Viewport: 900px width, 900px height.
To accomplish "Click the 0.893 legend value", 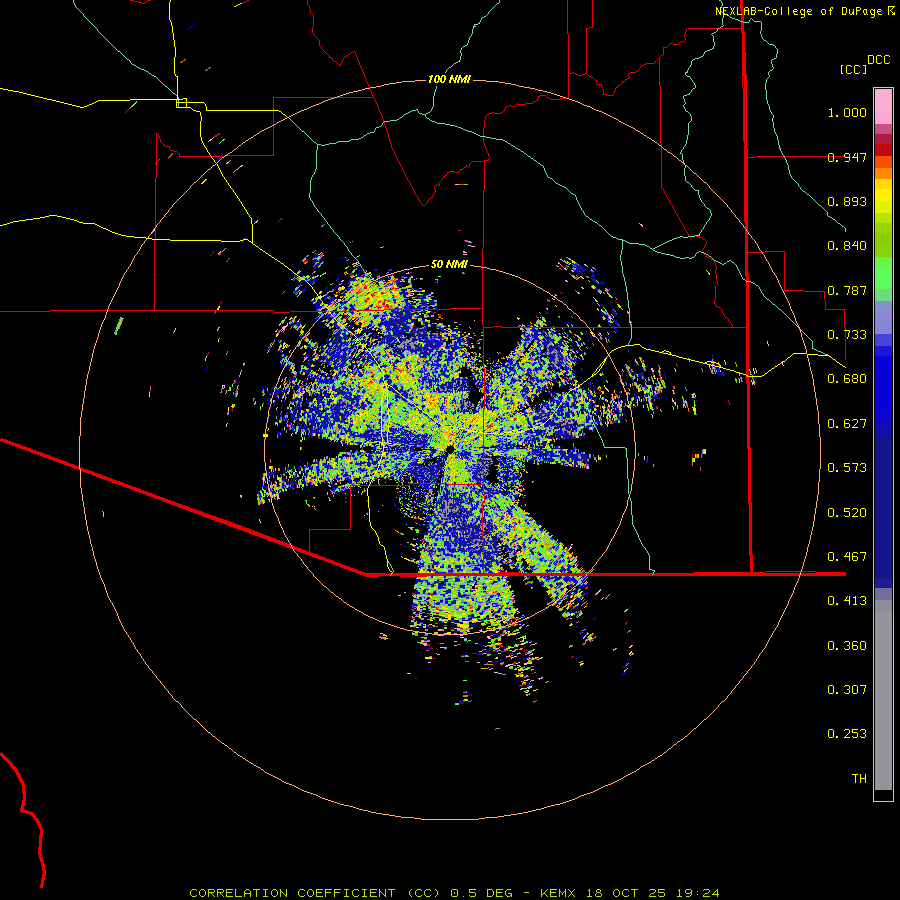I will pyautogui.click(x=847, y=201).
